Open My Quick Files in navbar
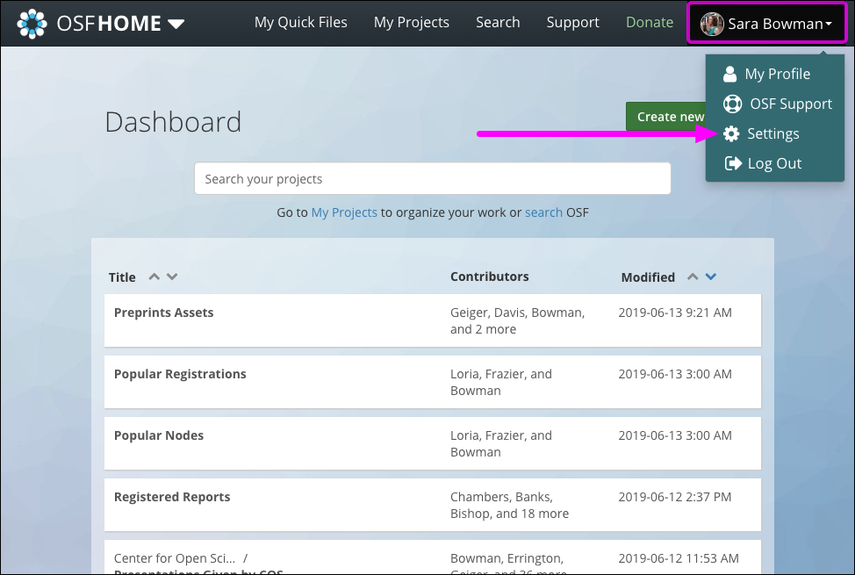This screenshot has width=855, height=575. (x=300, y=22)
